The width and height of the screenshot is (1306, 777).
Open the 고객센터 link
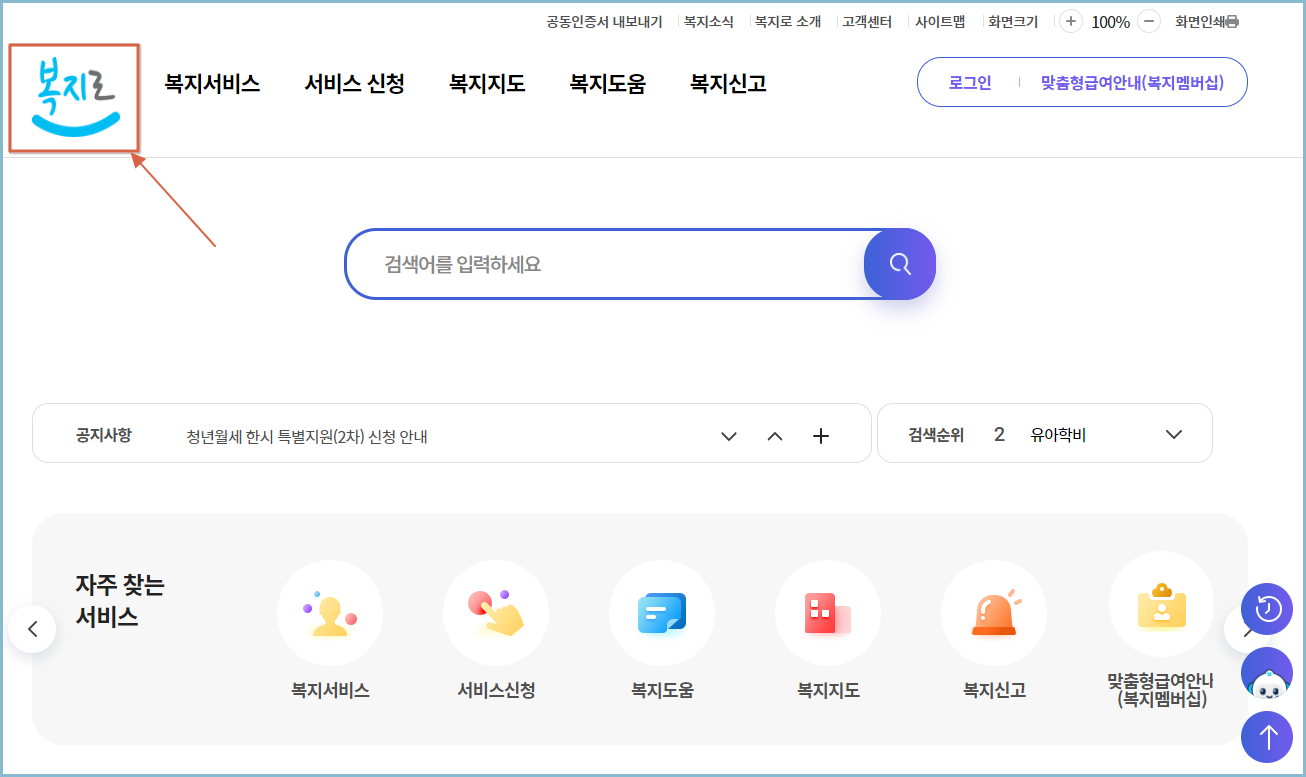tap(865, 20)
